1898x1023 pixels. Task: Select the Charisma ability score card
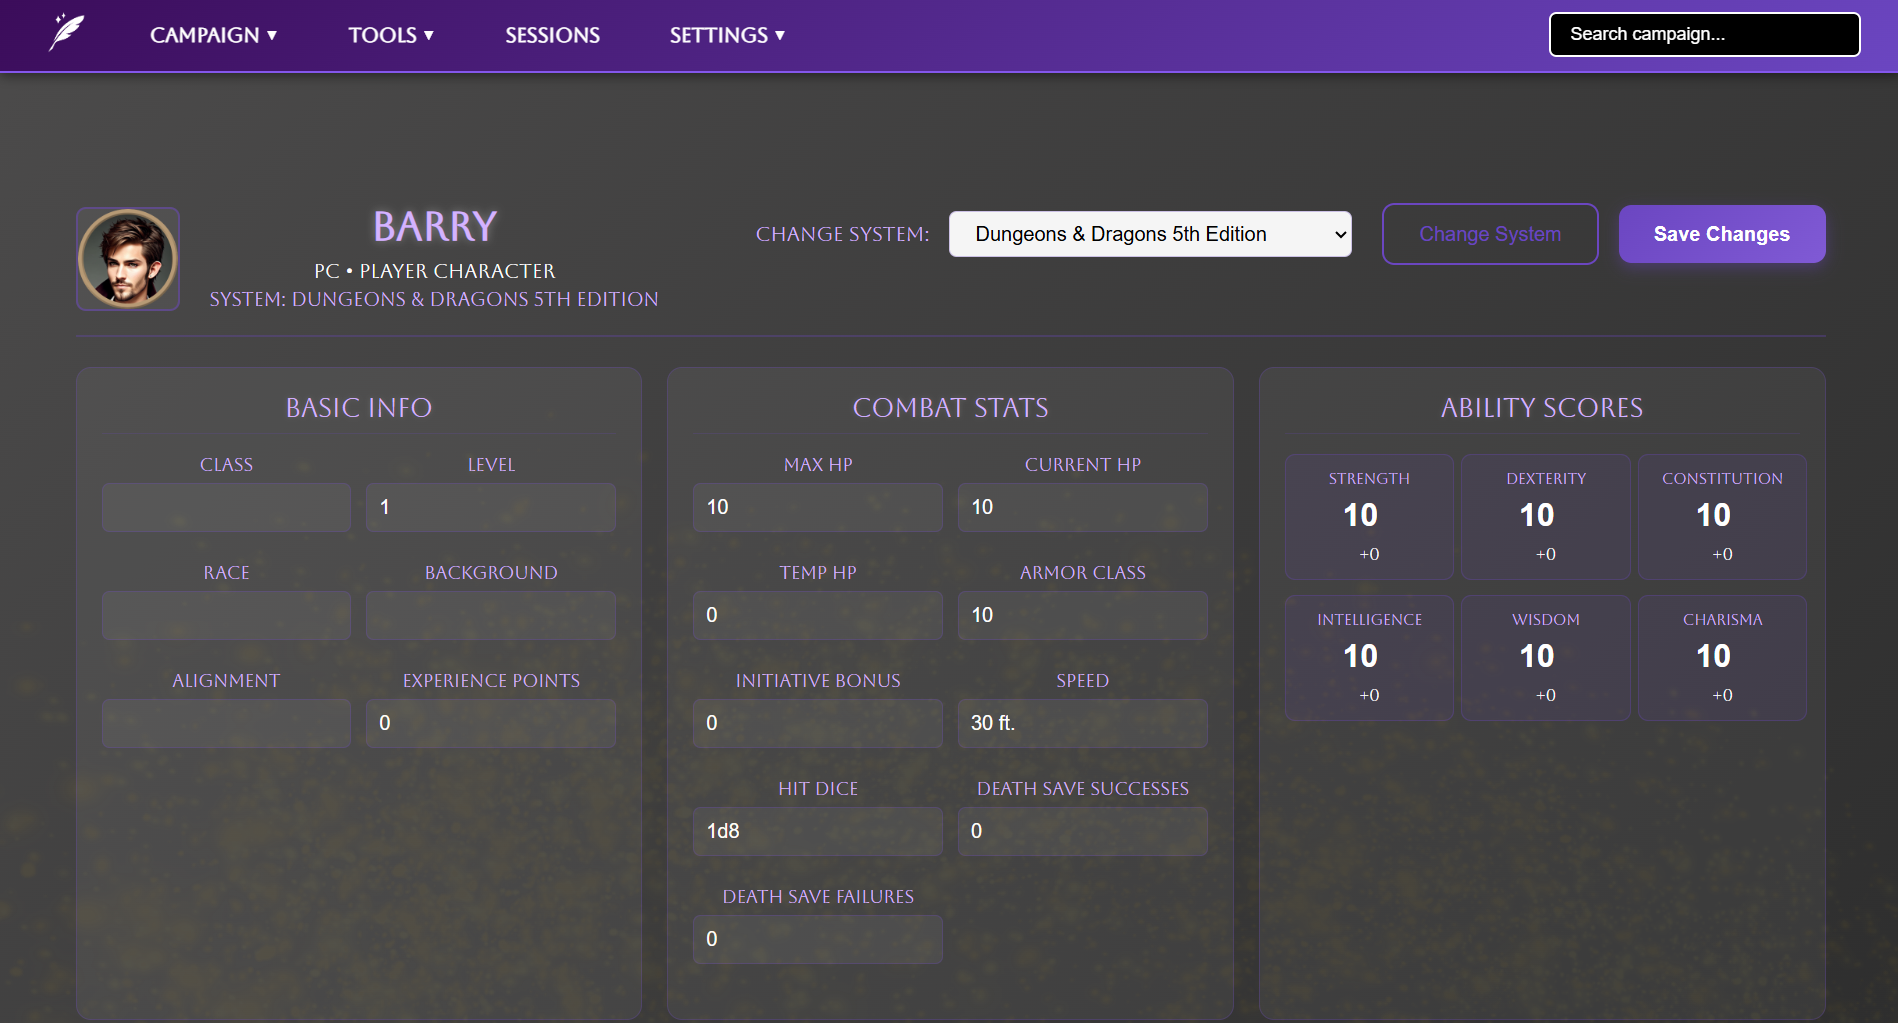[x=1721, y=658]
